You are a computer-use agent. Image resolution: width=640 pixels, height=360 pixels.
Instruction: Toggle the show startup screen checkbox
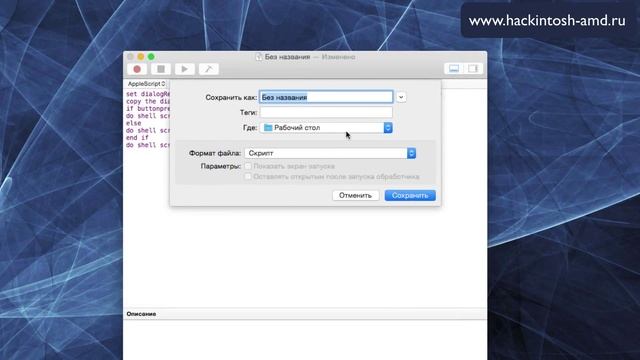tap(247, 166)
